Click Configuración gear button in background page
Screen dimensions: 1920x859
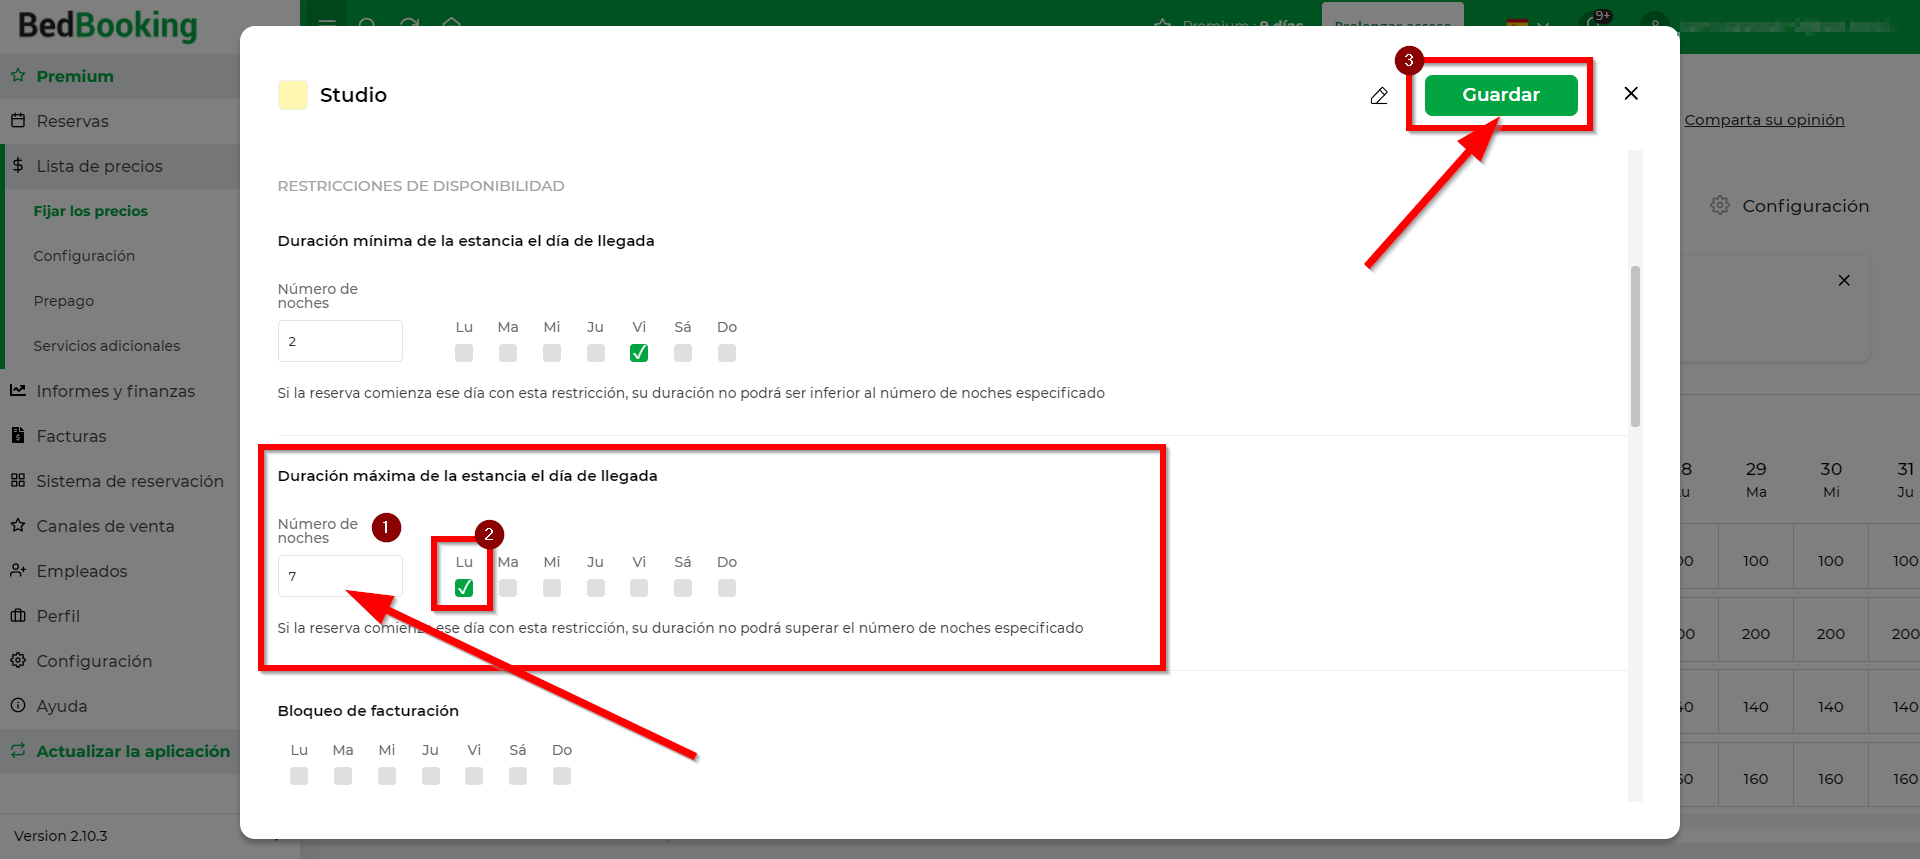point(1790,206)
